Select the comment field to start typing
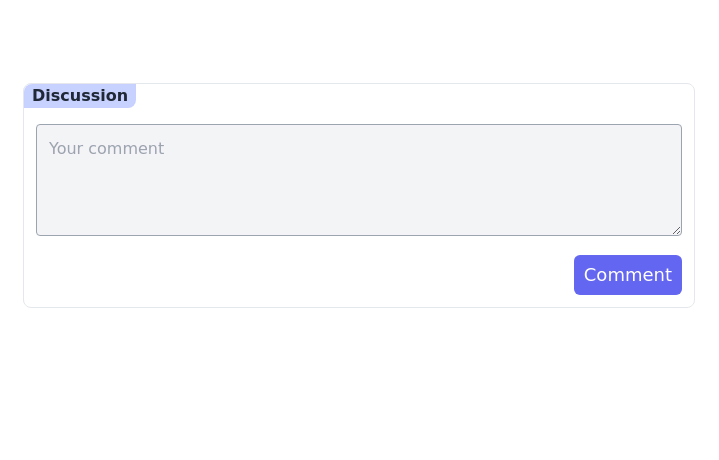The image size is (719, 460). coord(358,180)
